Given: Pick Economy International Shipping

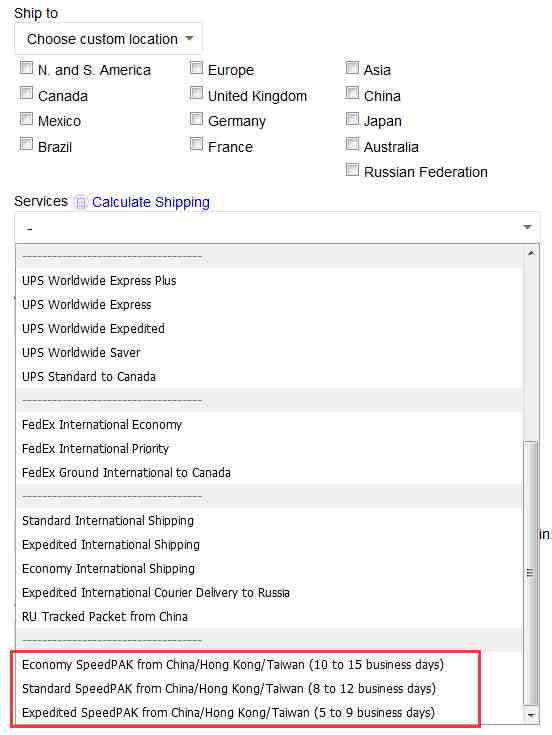Looking at the screenshot, I should (269, 569).
